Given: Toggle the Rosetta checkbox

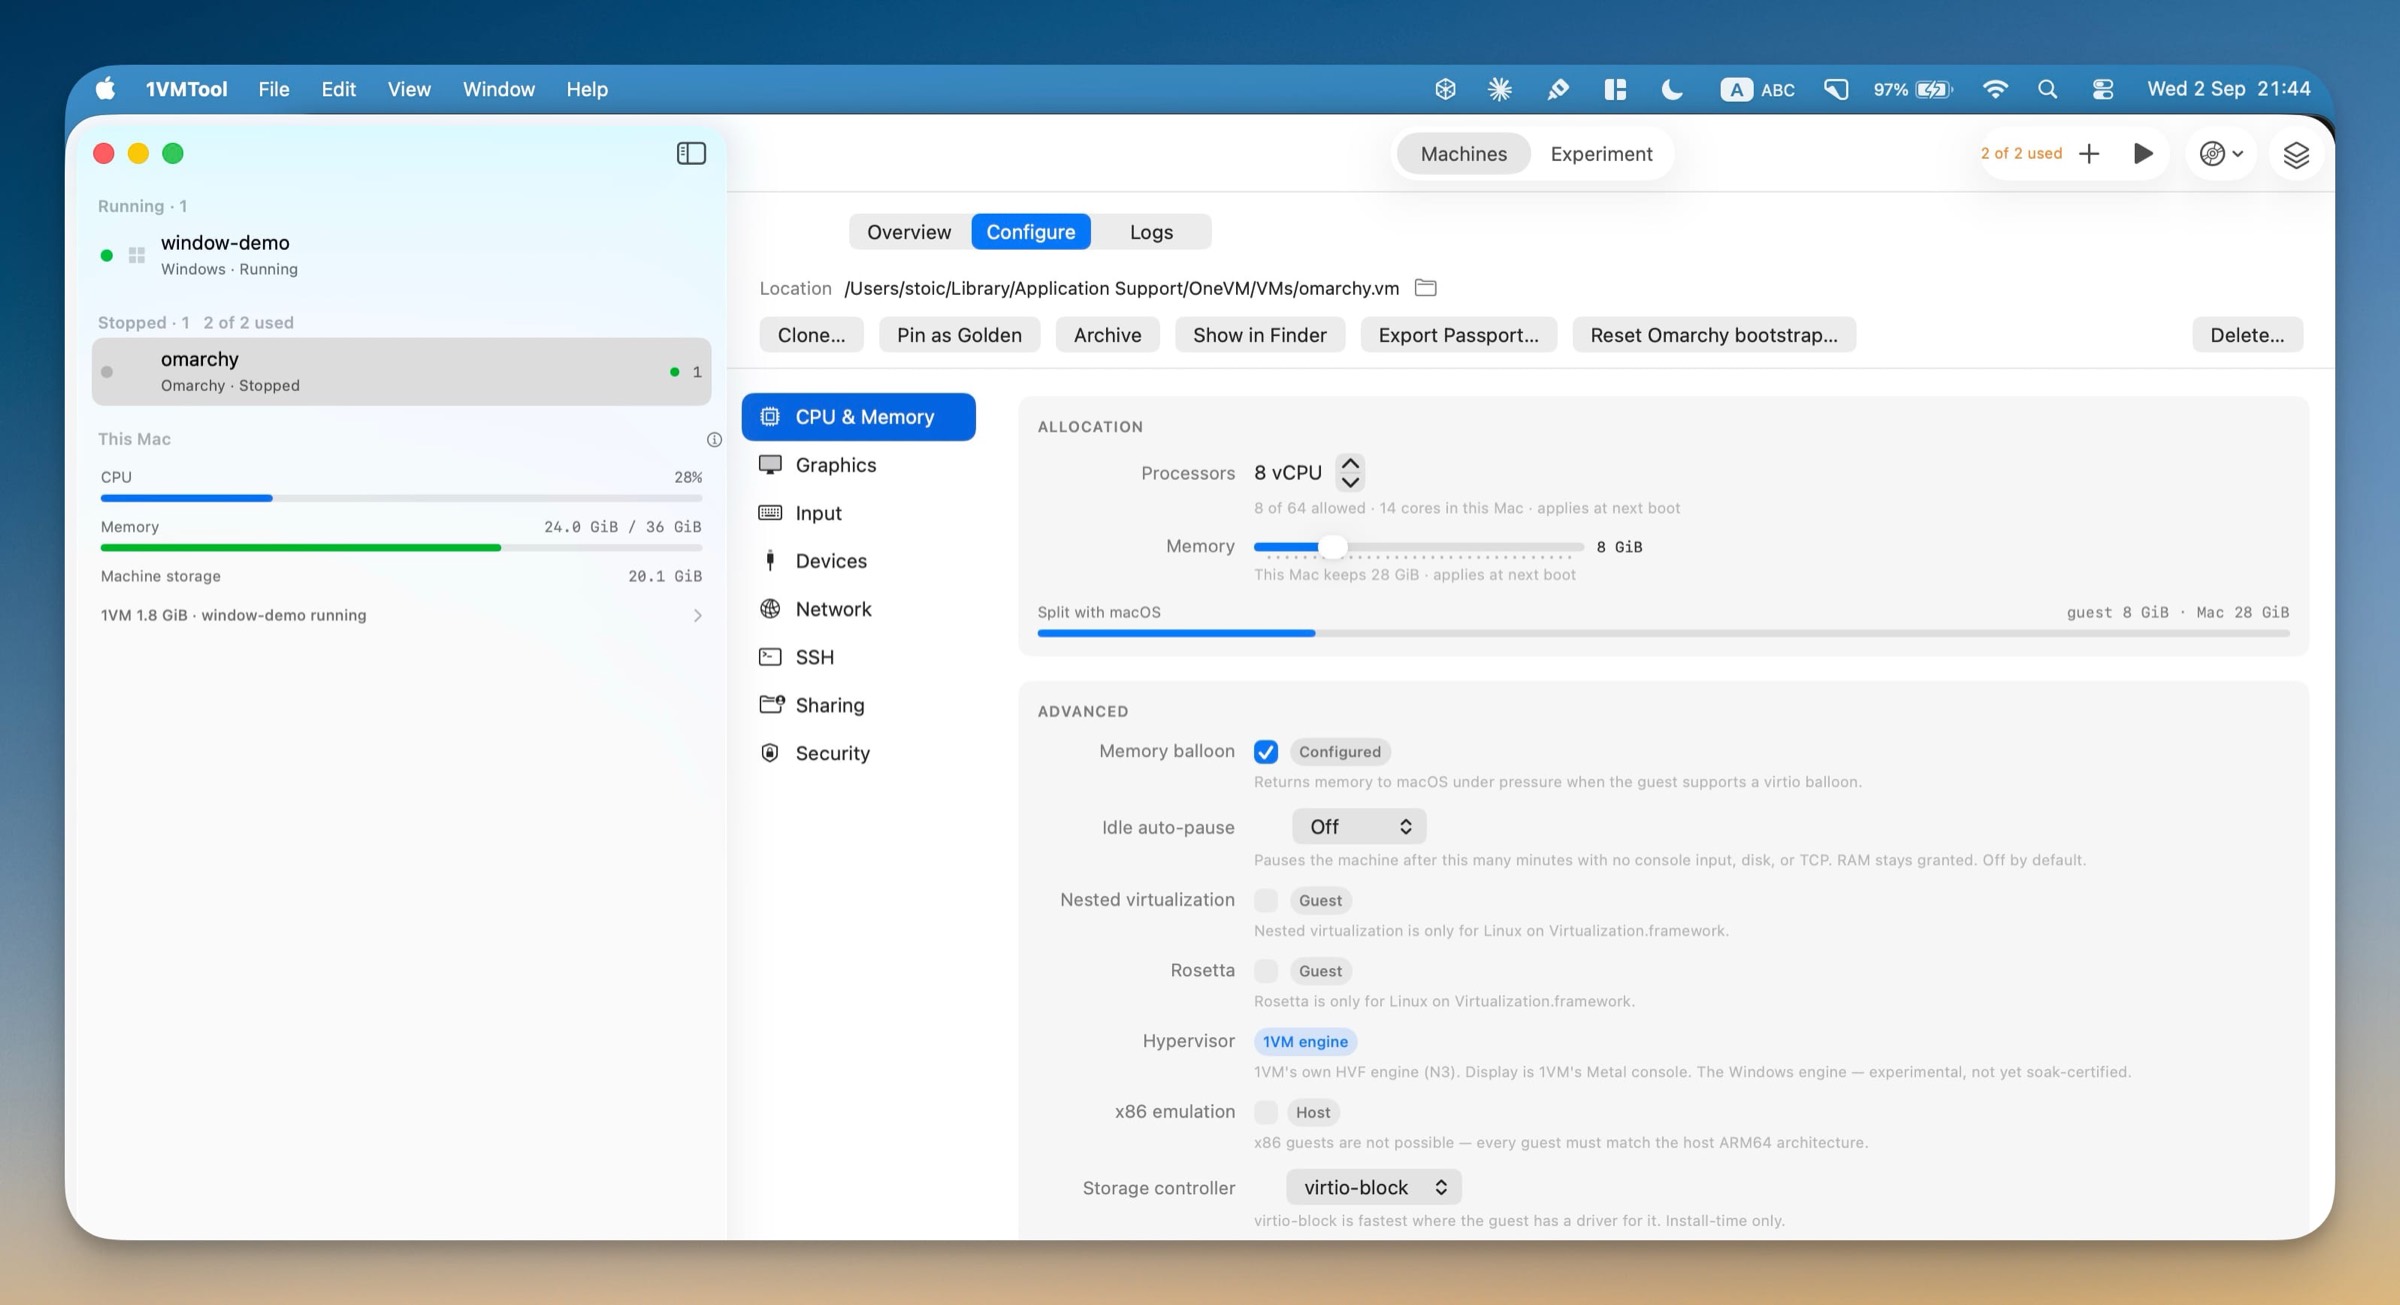Looking at the screenshot, I should click(1265, 971).
